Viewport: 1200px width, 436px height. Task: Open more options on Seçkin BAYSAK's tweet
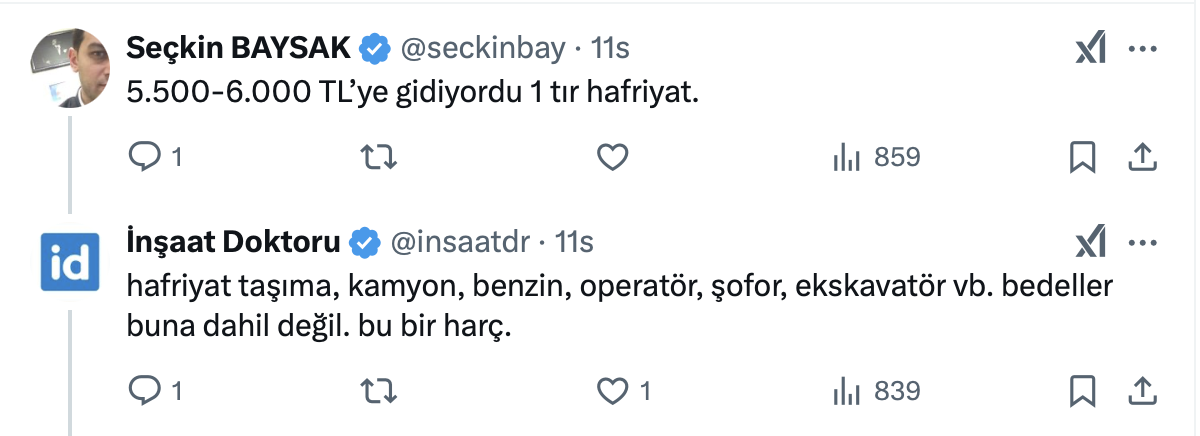pos(1143,48)
